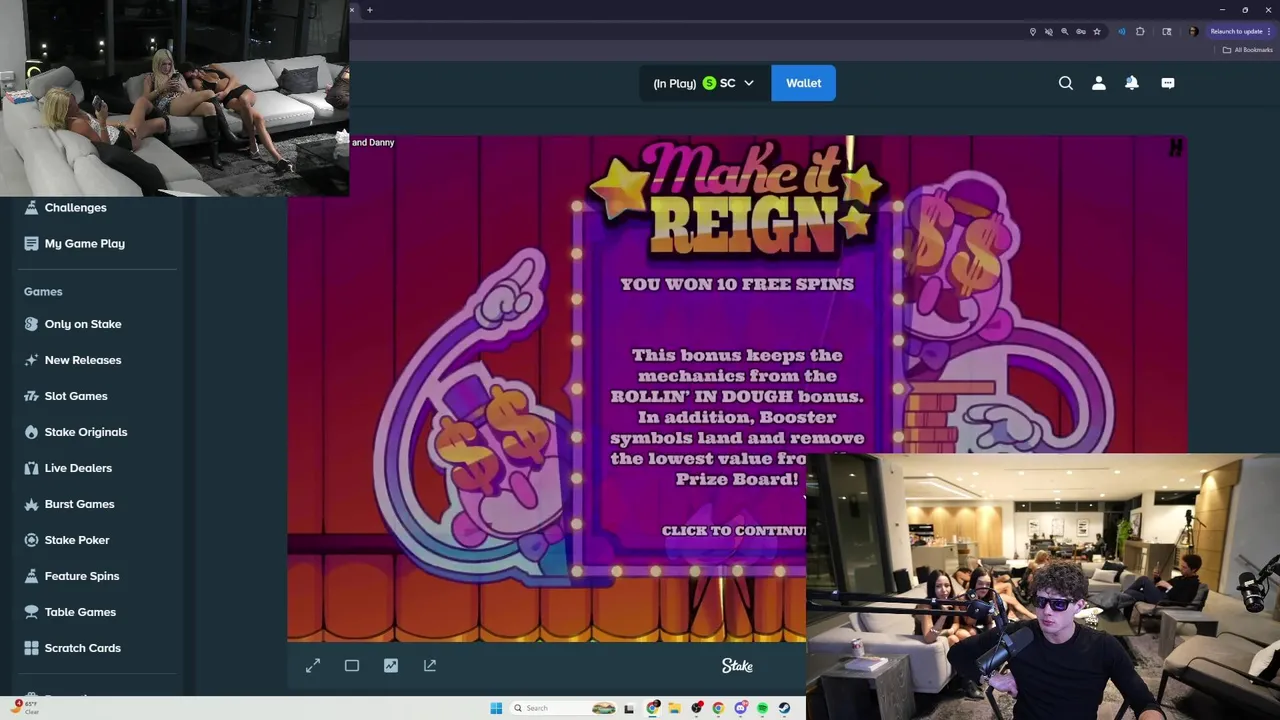Open the extensions puzzle icon

tap(1140, 31)
